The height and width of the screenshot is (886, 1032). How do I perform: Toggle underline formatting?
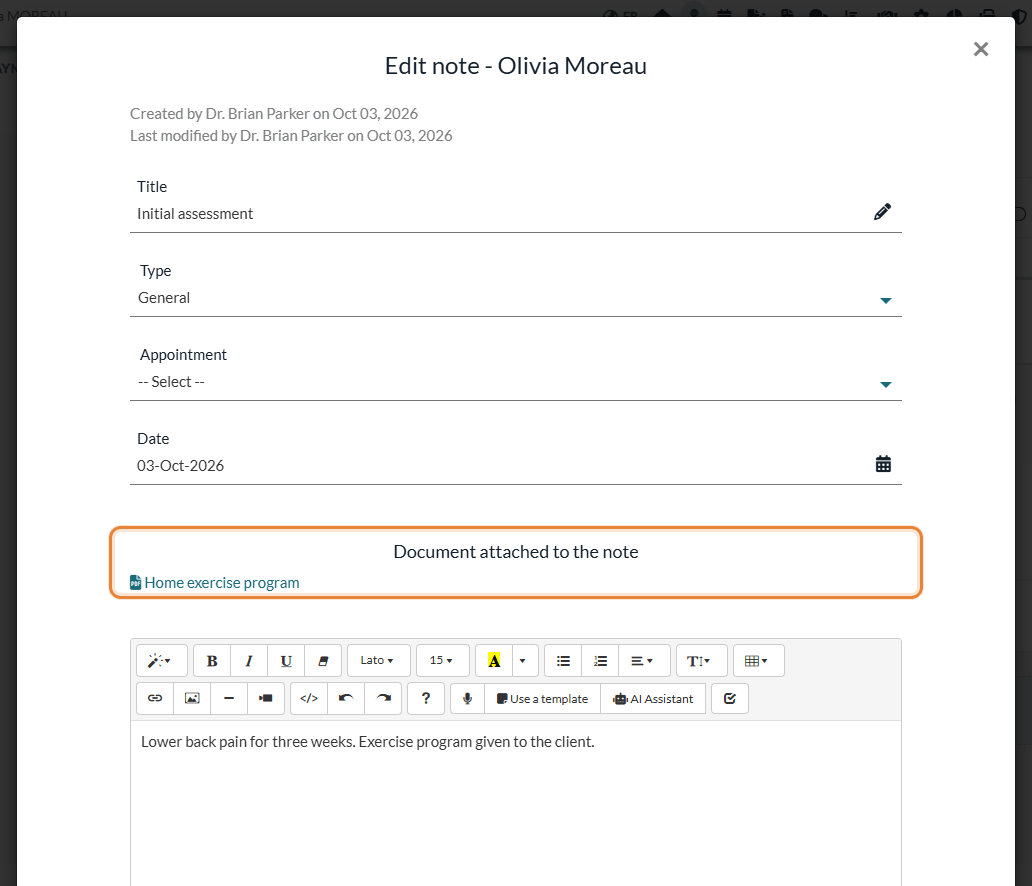[286, 660]
